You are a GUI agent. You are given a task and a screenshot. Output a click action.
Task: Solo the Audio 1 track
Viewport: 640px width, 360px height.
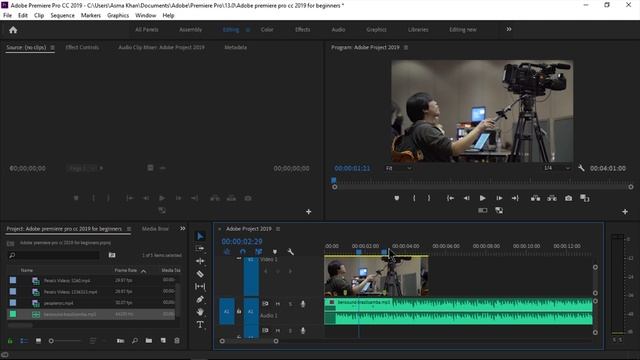pyautogui.click(x=290, y=304)
